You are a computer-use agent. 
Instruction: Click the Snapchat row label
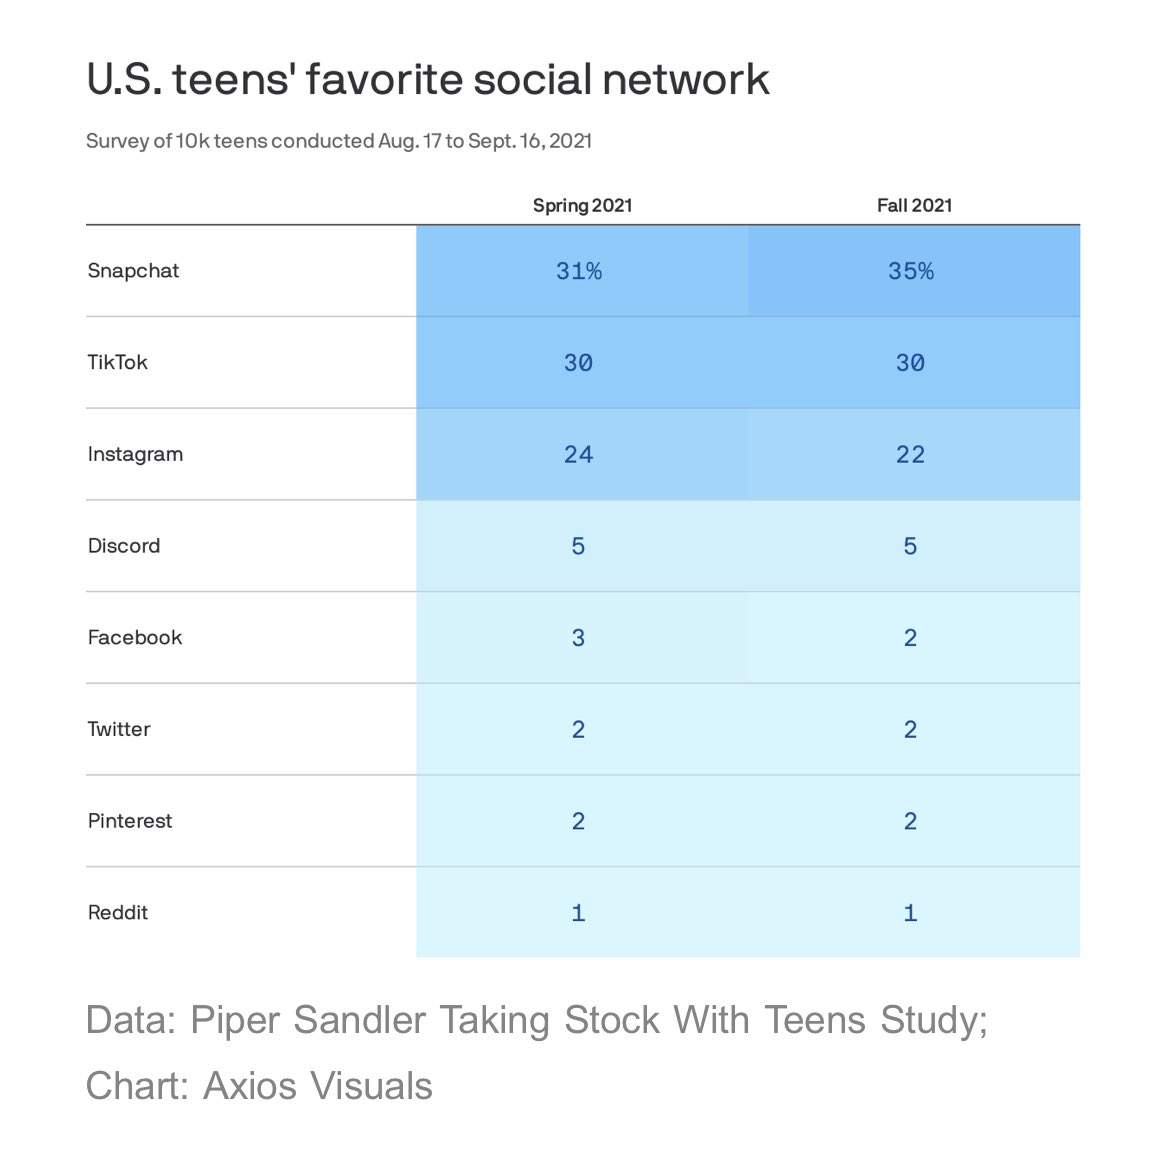pos(133,271)
